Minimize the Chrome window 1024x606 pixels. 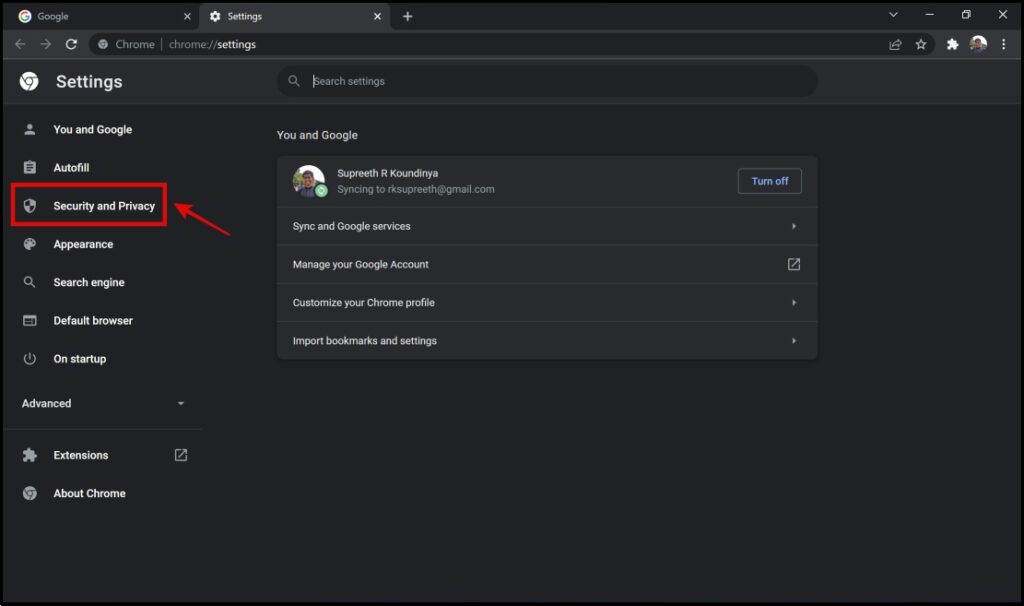pos(929,14)
